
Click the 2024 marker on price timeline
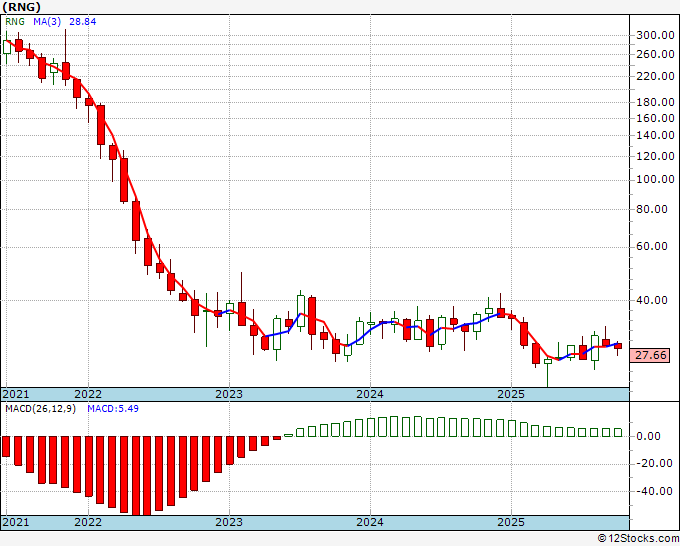point(370,394)
